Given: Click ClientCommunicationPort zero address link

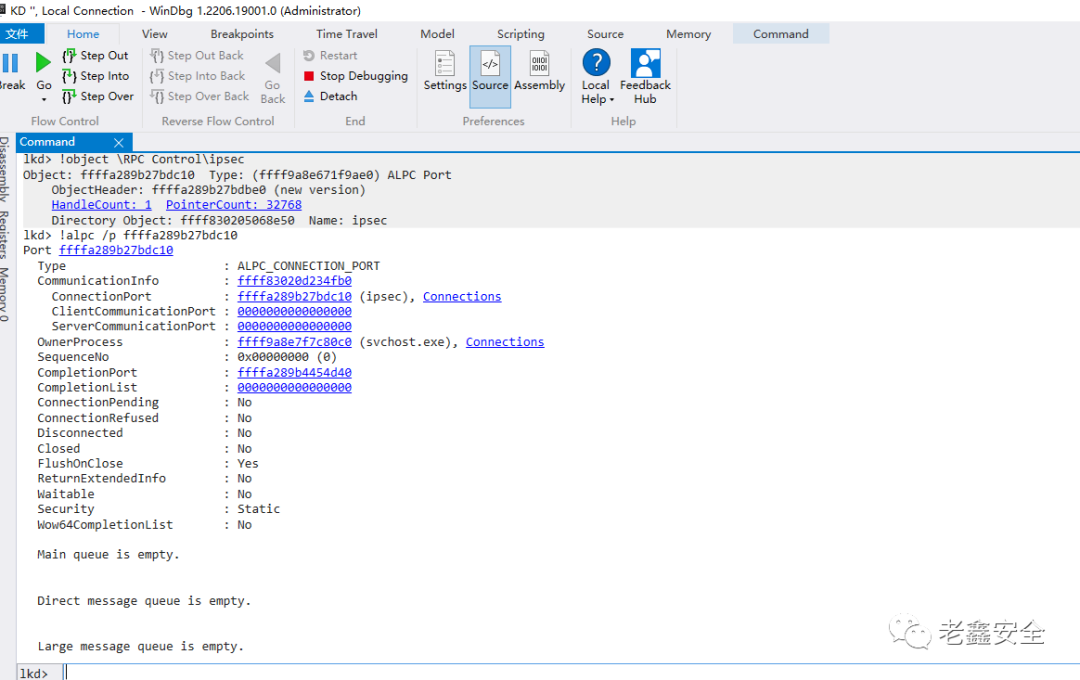Looking at the screenshot, I should 294,311.
